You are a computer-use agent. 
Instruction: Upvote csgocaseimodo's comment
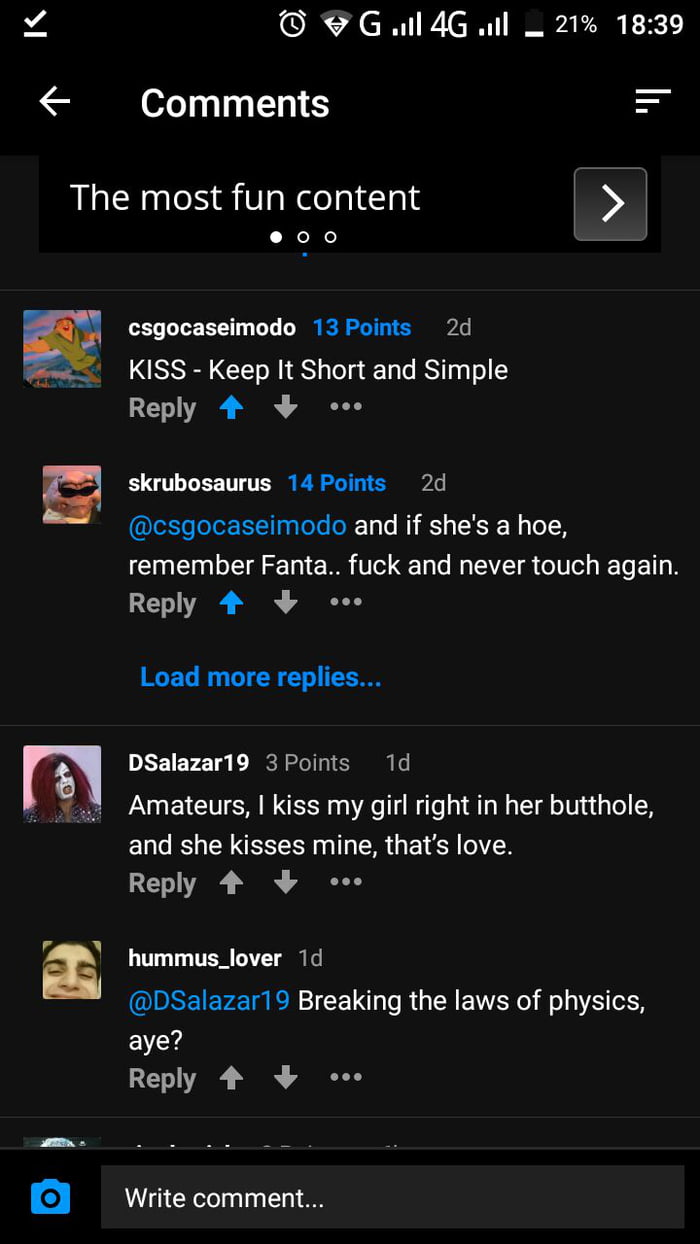coord(232,408)
